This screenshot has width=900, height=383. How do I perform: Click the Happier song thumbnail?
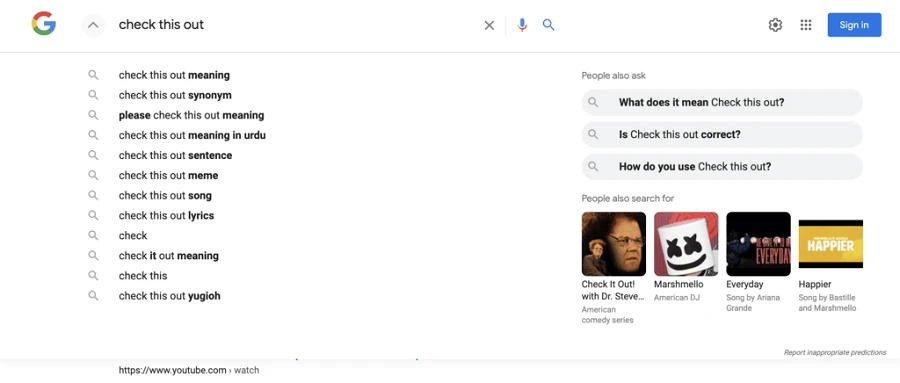pyautogui.click(x=831, y=244)
